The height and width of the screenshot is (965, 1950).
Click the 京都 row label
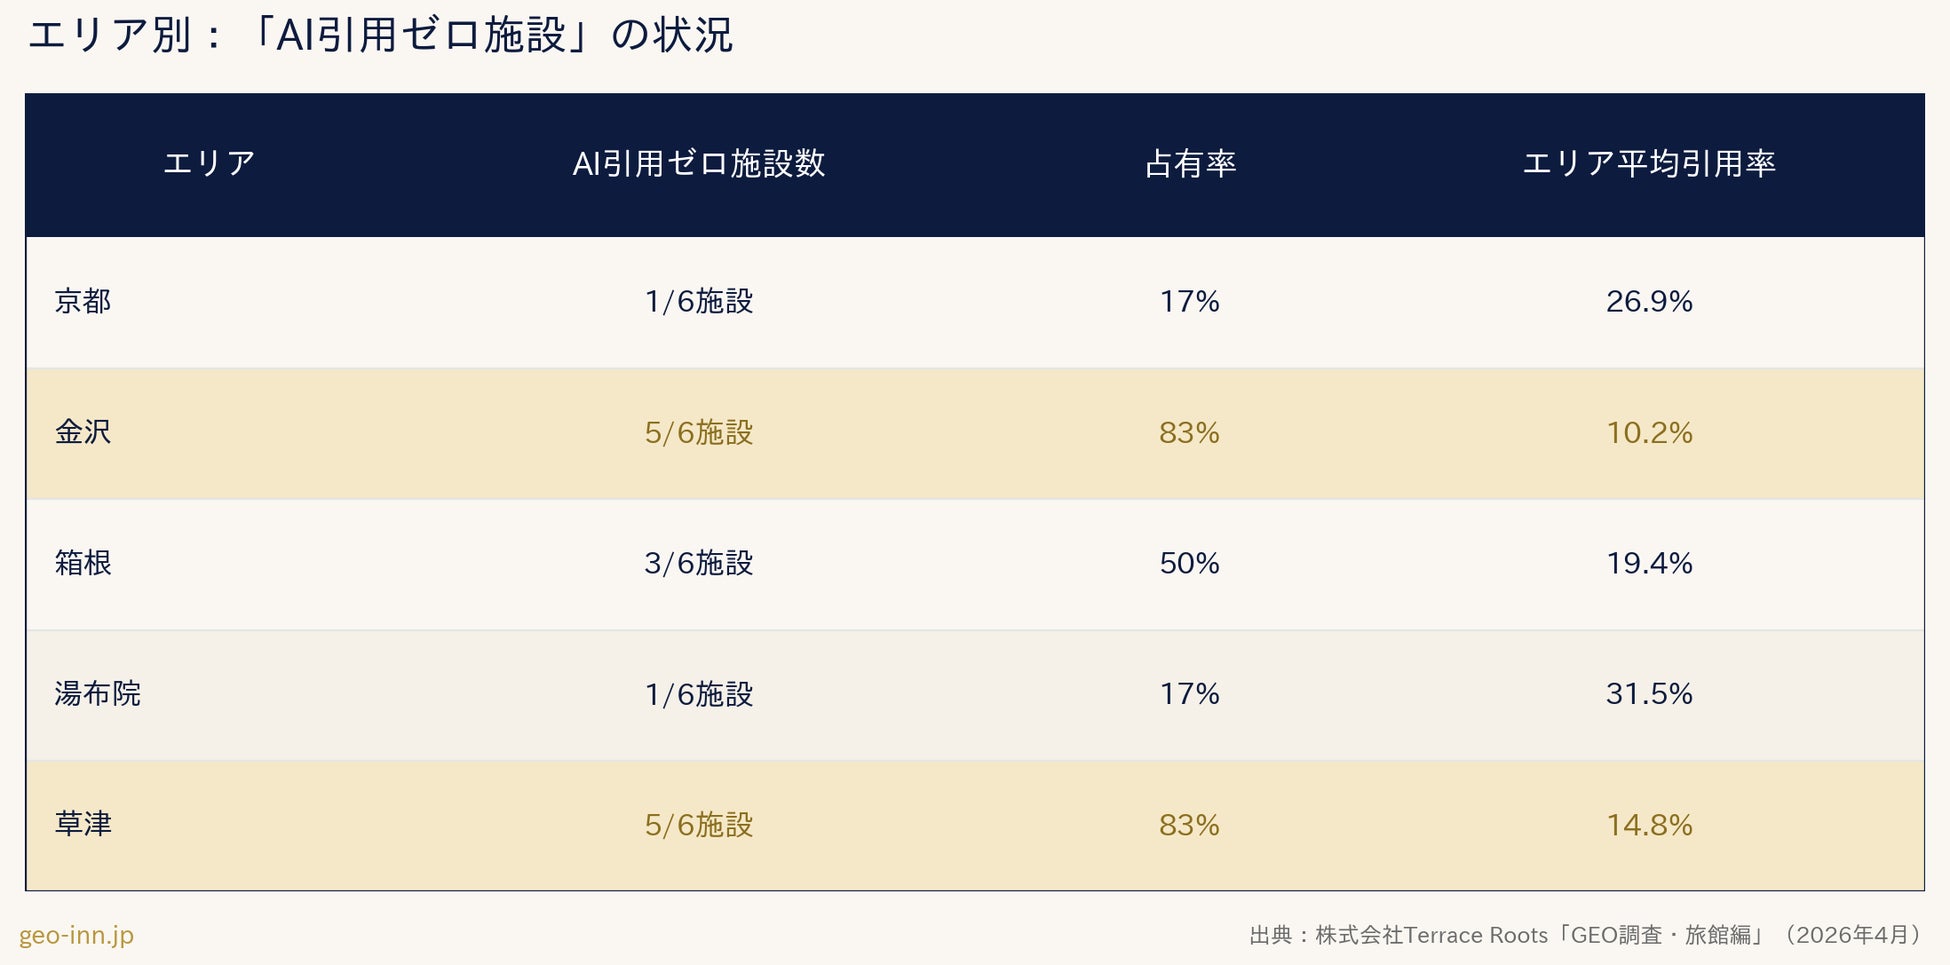83,301
